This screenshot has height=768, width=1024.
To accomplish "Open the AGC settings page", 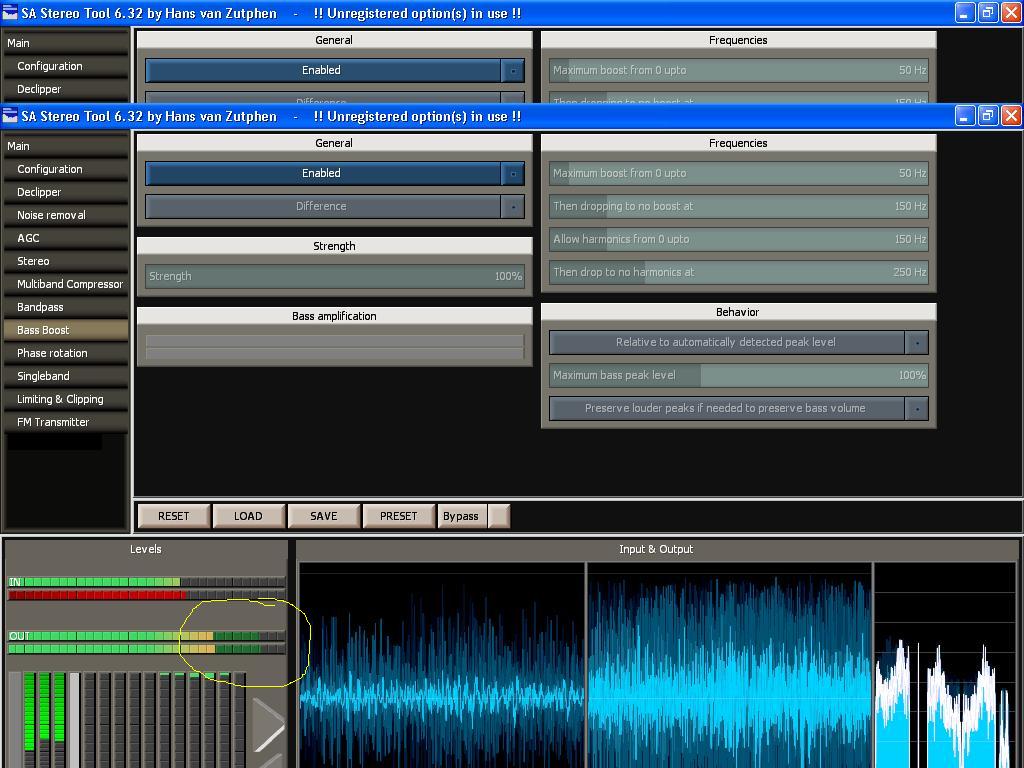I will [x=65, y=238].
